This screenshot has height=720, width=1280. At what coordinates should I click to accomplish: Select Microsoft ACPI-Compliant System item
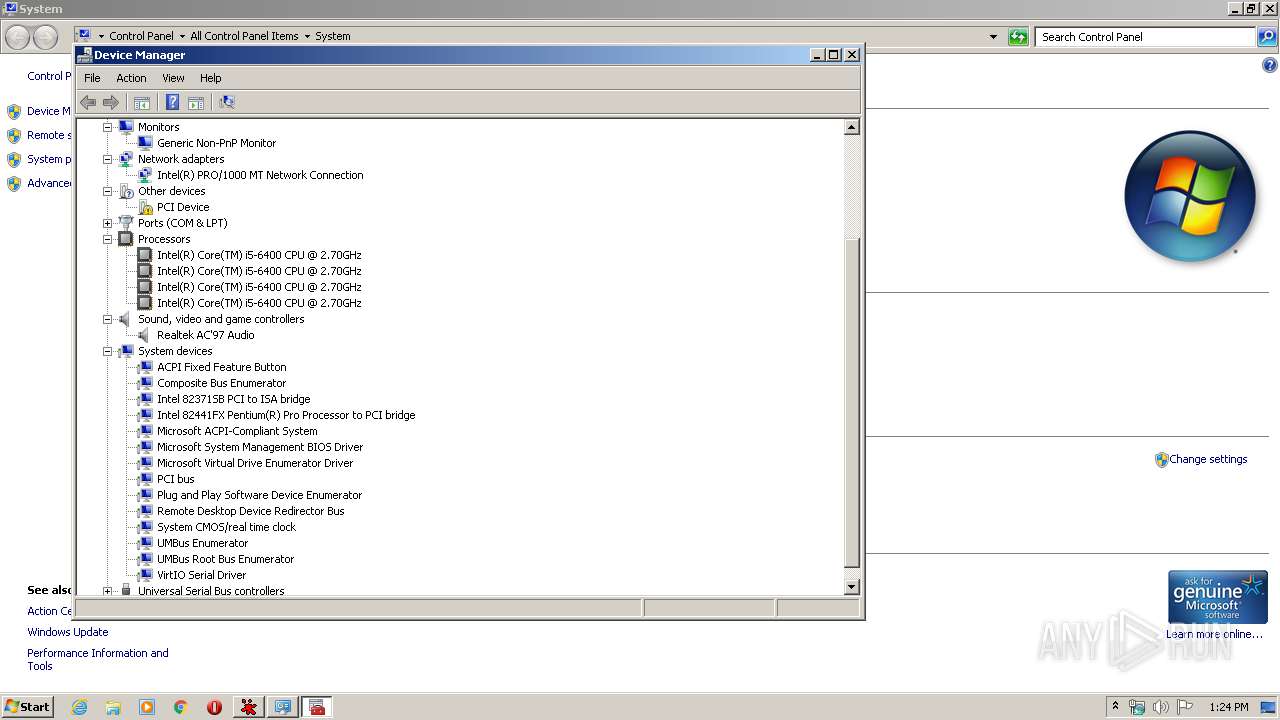(x=237, y=431)
